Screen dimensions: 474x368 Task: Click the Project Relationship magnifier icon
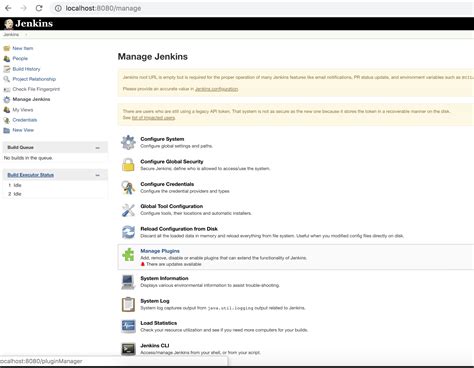click(7, 79)
